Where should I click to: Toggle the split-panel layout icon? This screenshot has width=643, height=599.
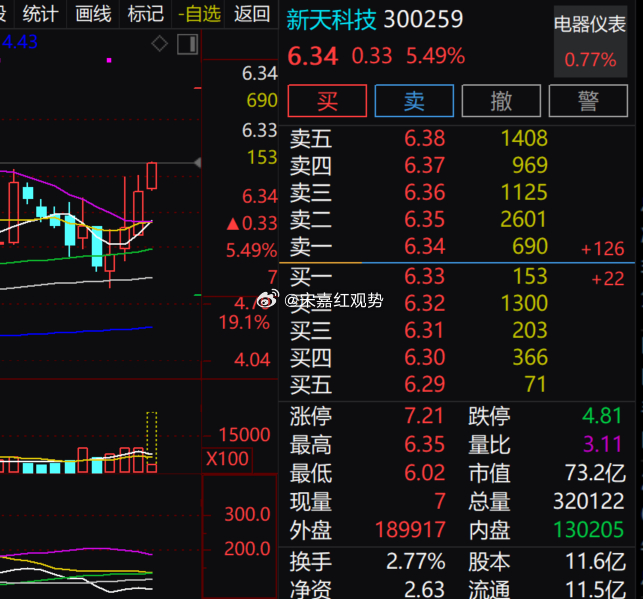[188, 44]
